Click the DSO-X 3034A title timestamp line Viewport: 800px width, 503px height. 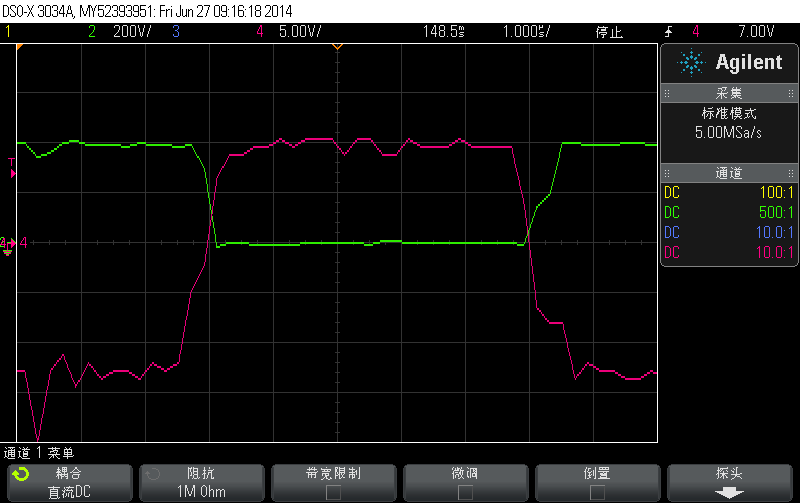tap(147, 11)
